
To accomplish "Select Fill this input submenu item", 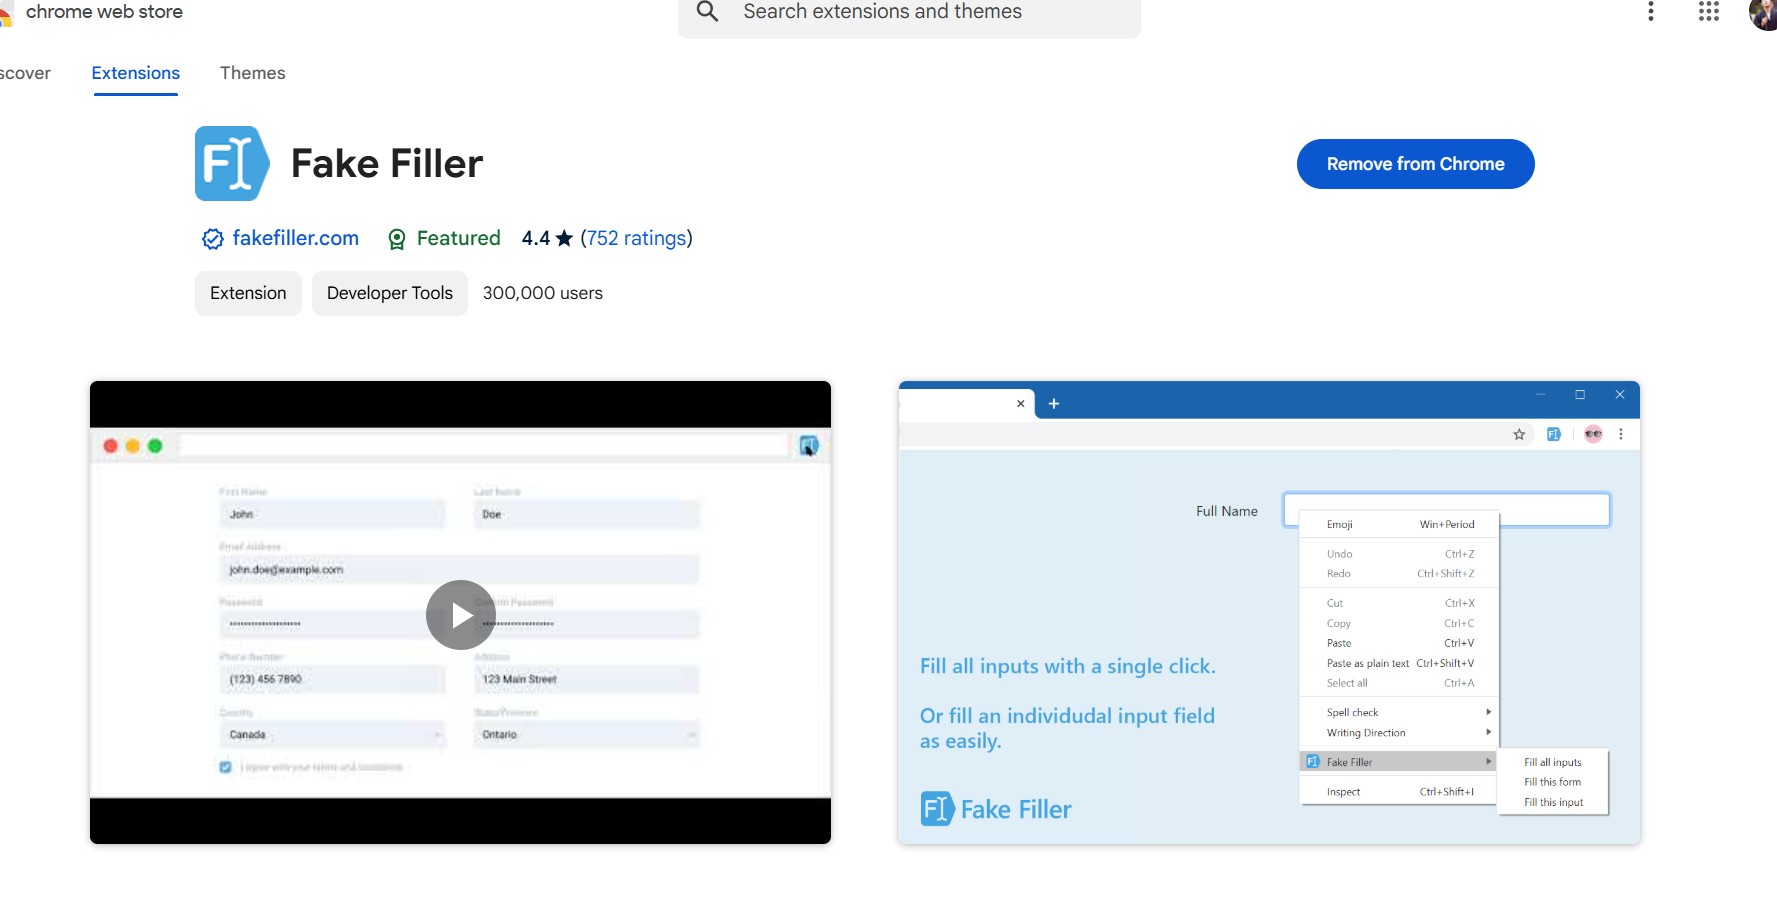I will pyautogui.click(x=1553, y=802).
